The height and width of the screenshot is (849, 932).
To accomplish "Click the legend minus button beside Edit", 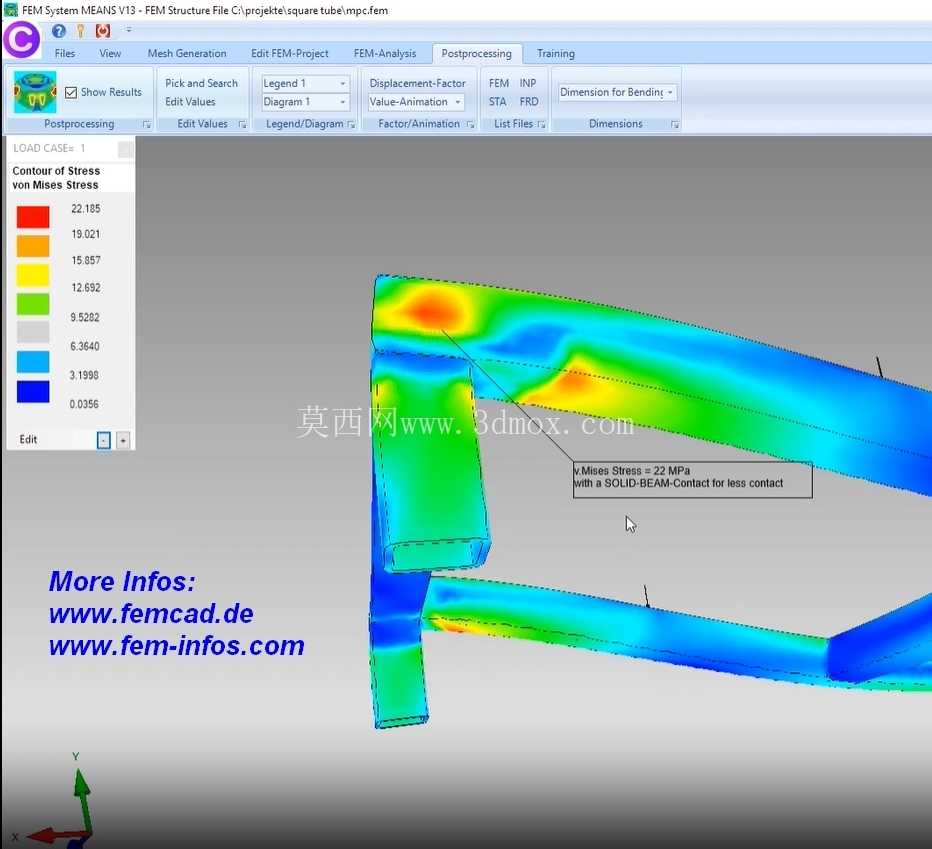I will click(x=103, y=441).
